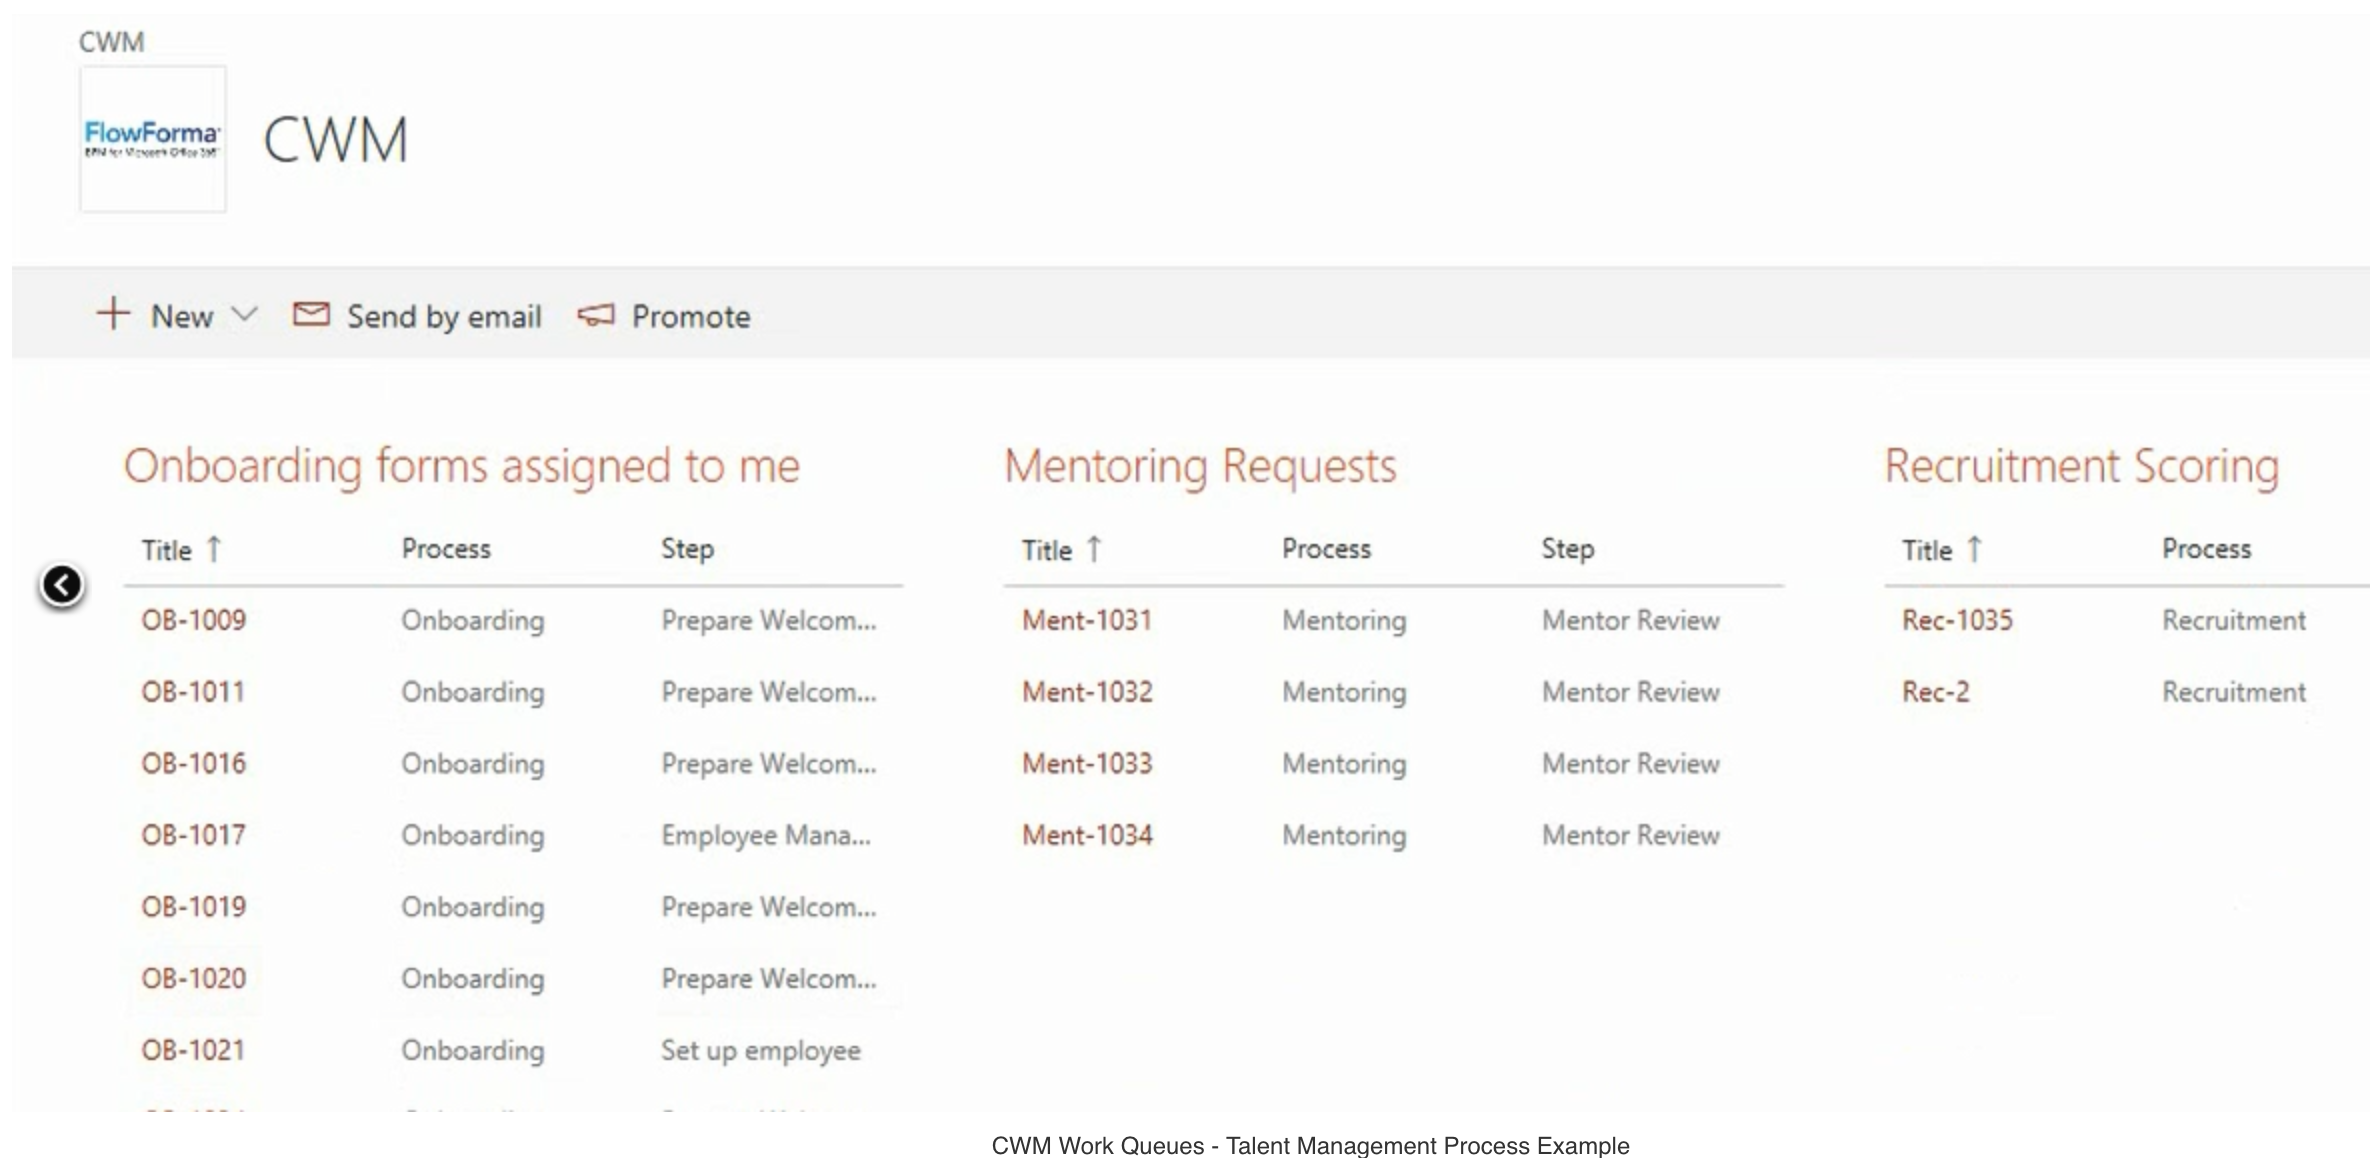
Task: Click the FlowForma site logo
Action: coord(153,139)
